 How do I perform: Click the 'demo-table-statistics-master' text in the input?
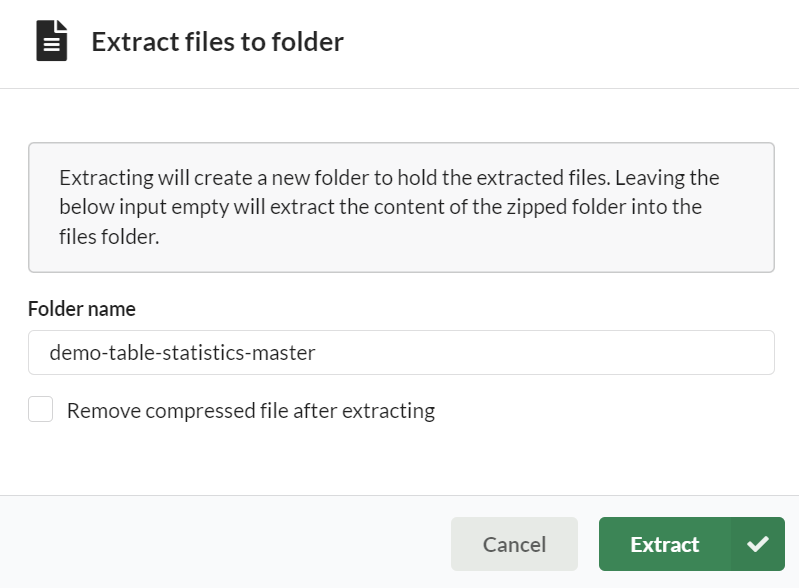182,352
